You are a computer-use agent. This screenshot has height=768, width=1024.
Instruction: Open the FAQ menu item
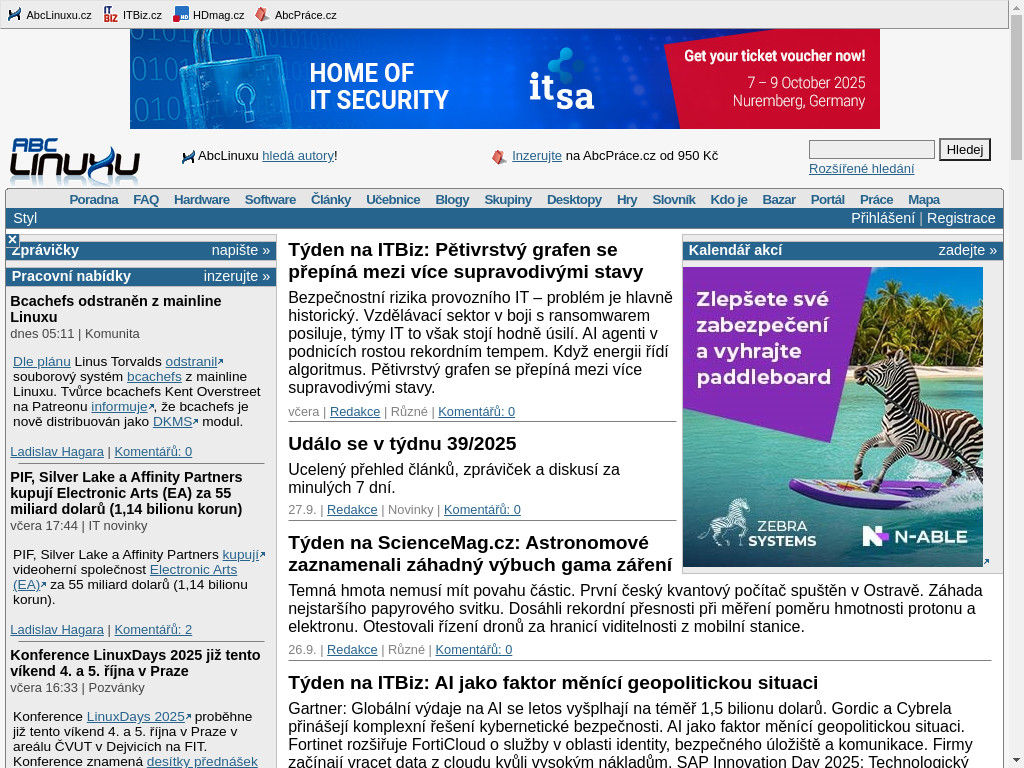pos(146,199)
